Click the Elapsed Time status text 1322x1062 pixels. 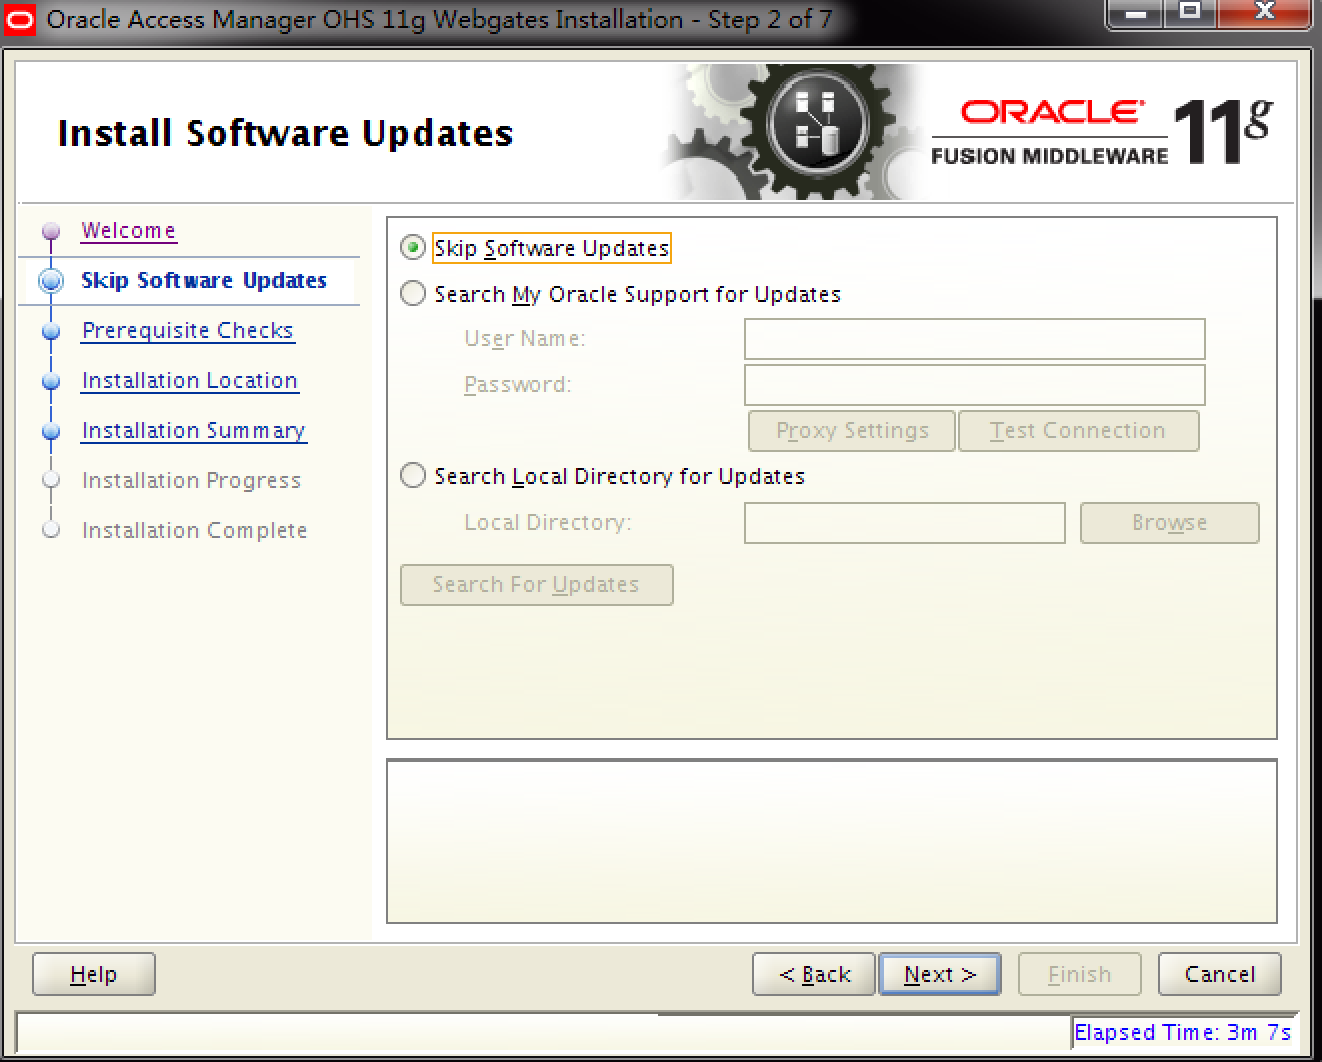[x=1182, y=1032]
